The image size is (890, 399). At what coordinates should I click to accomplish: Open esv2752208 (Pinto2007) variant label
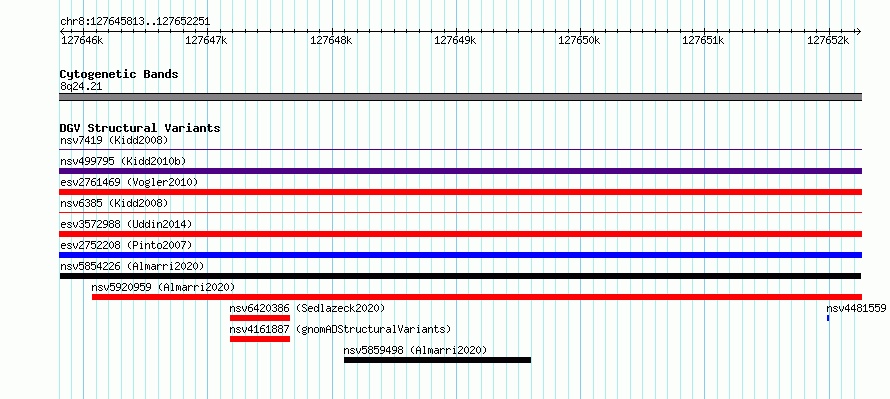pos(126,245)
